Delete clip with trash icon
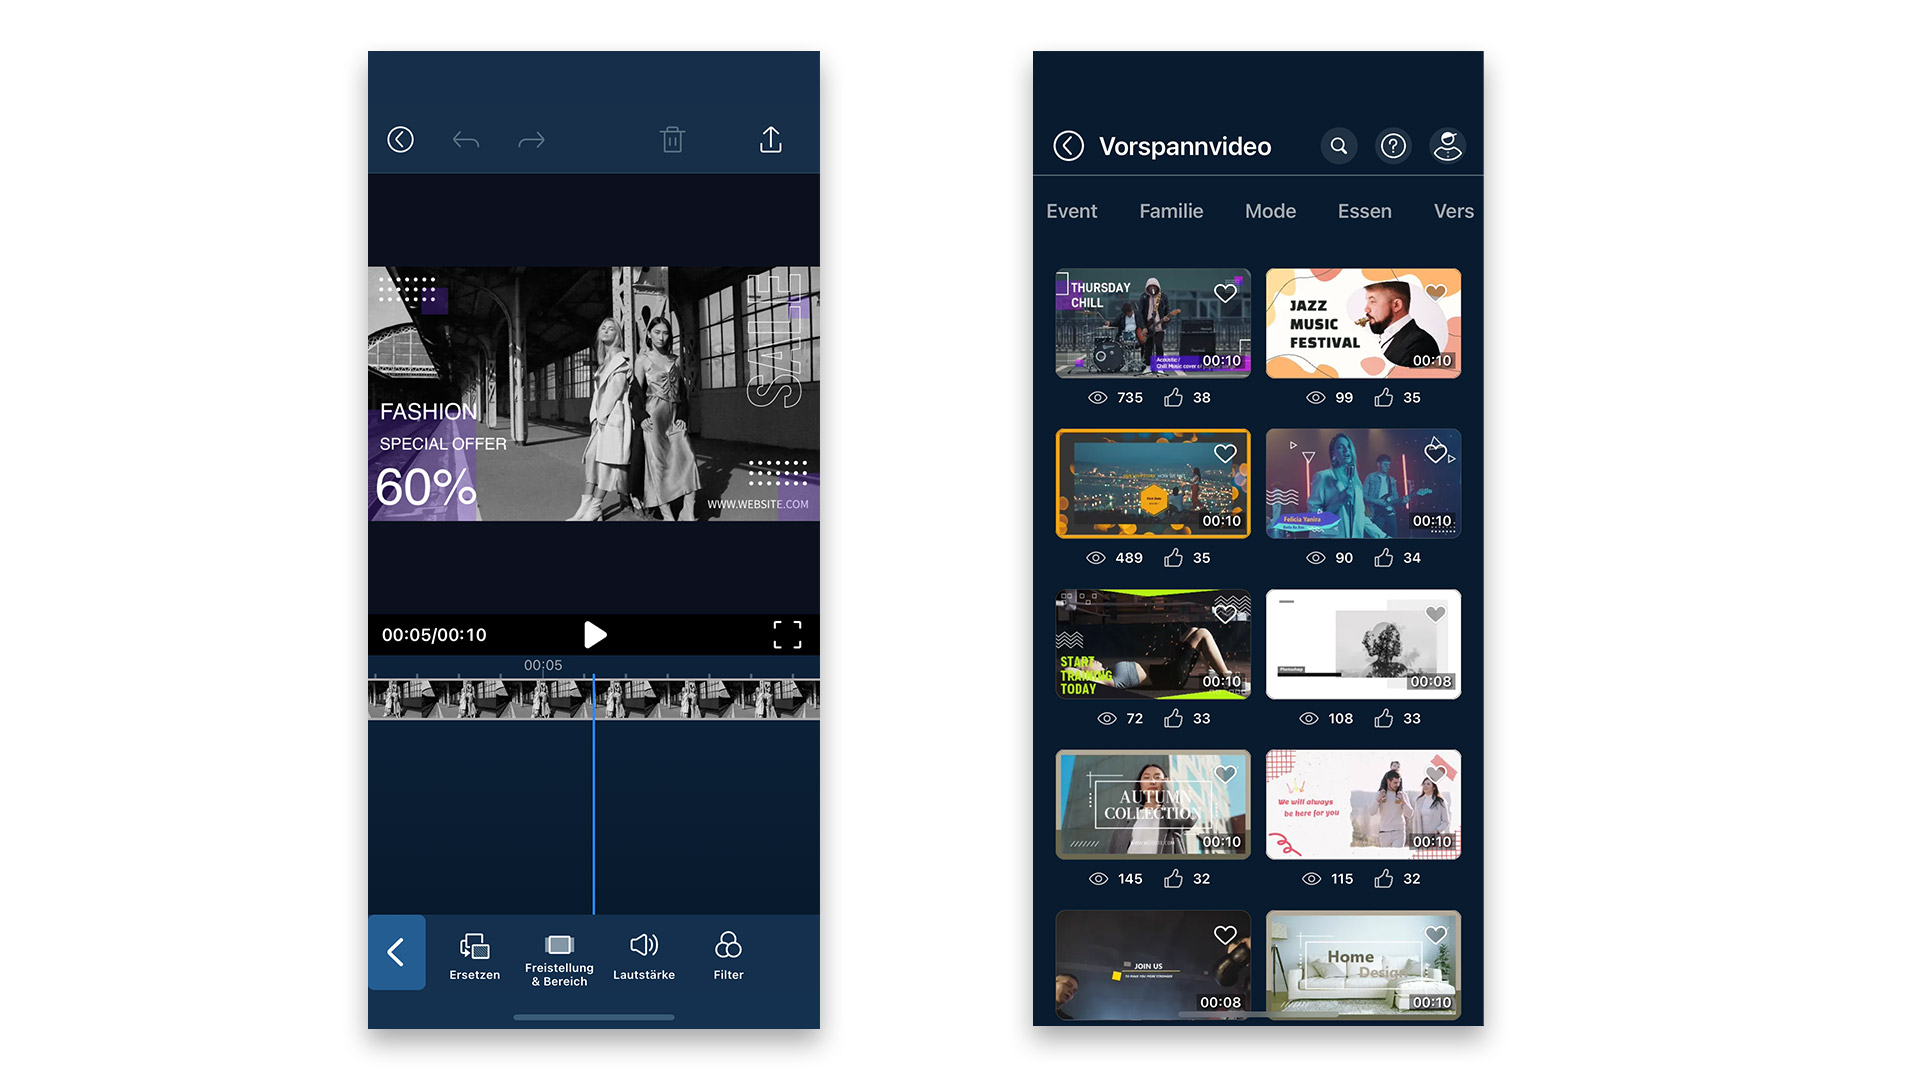 click(x=672, y=140)
